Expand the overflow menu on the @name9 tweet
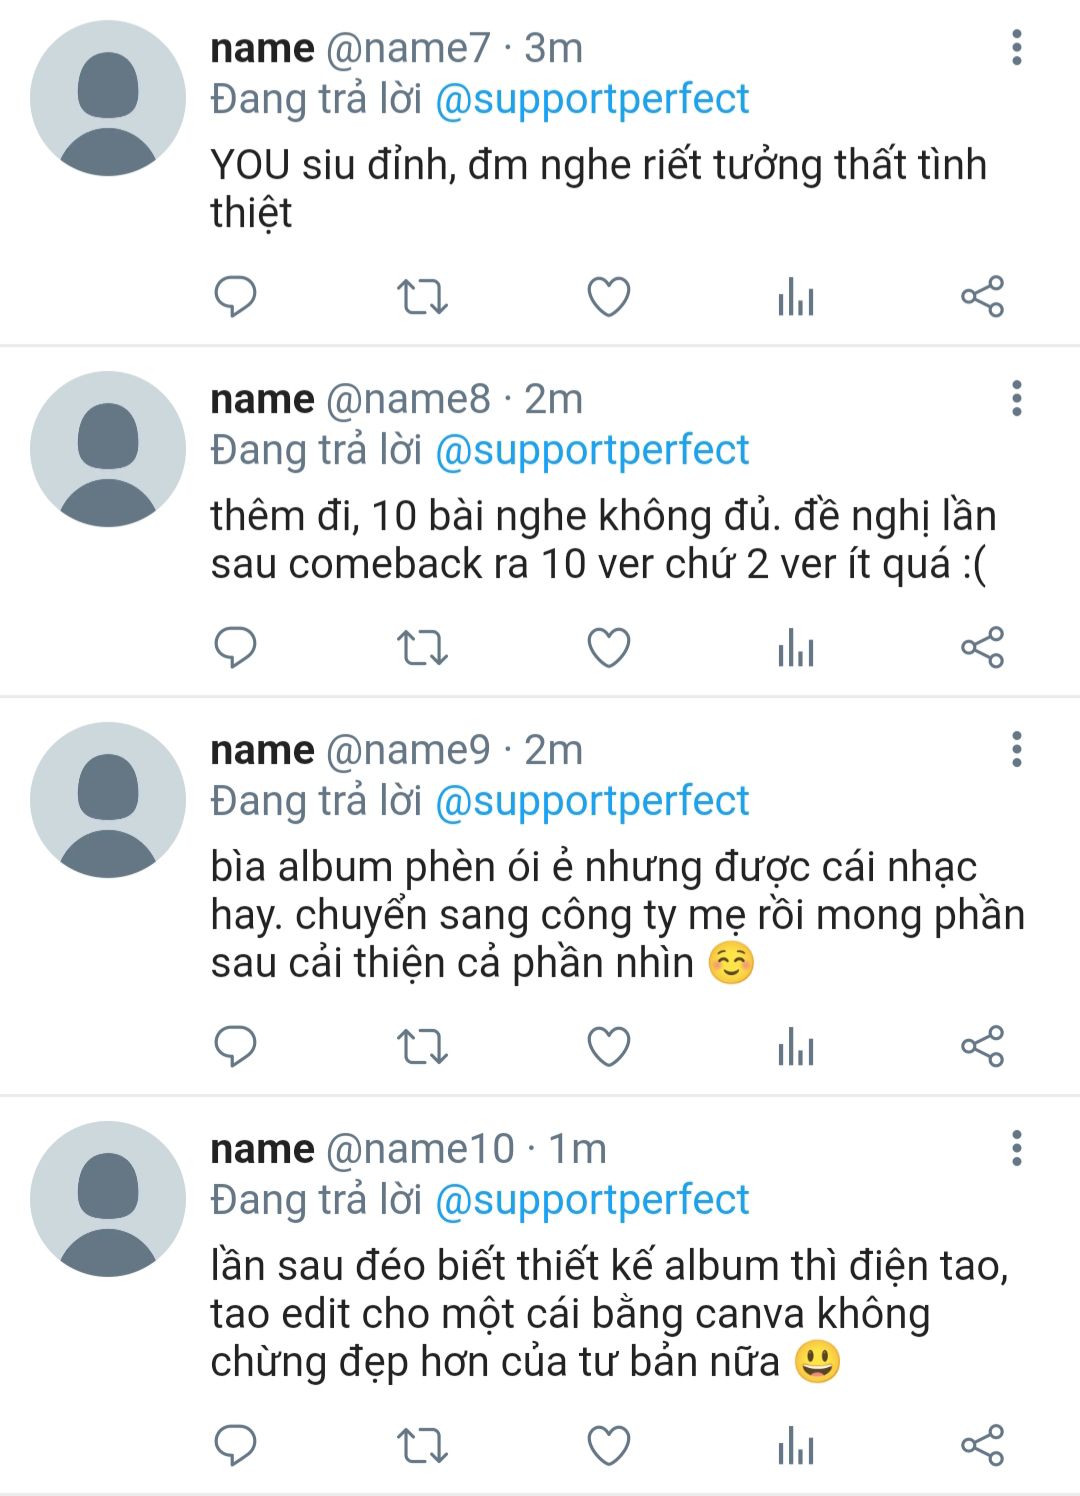Viewport: 1080px width, 1496px height. coord(1017,749)
